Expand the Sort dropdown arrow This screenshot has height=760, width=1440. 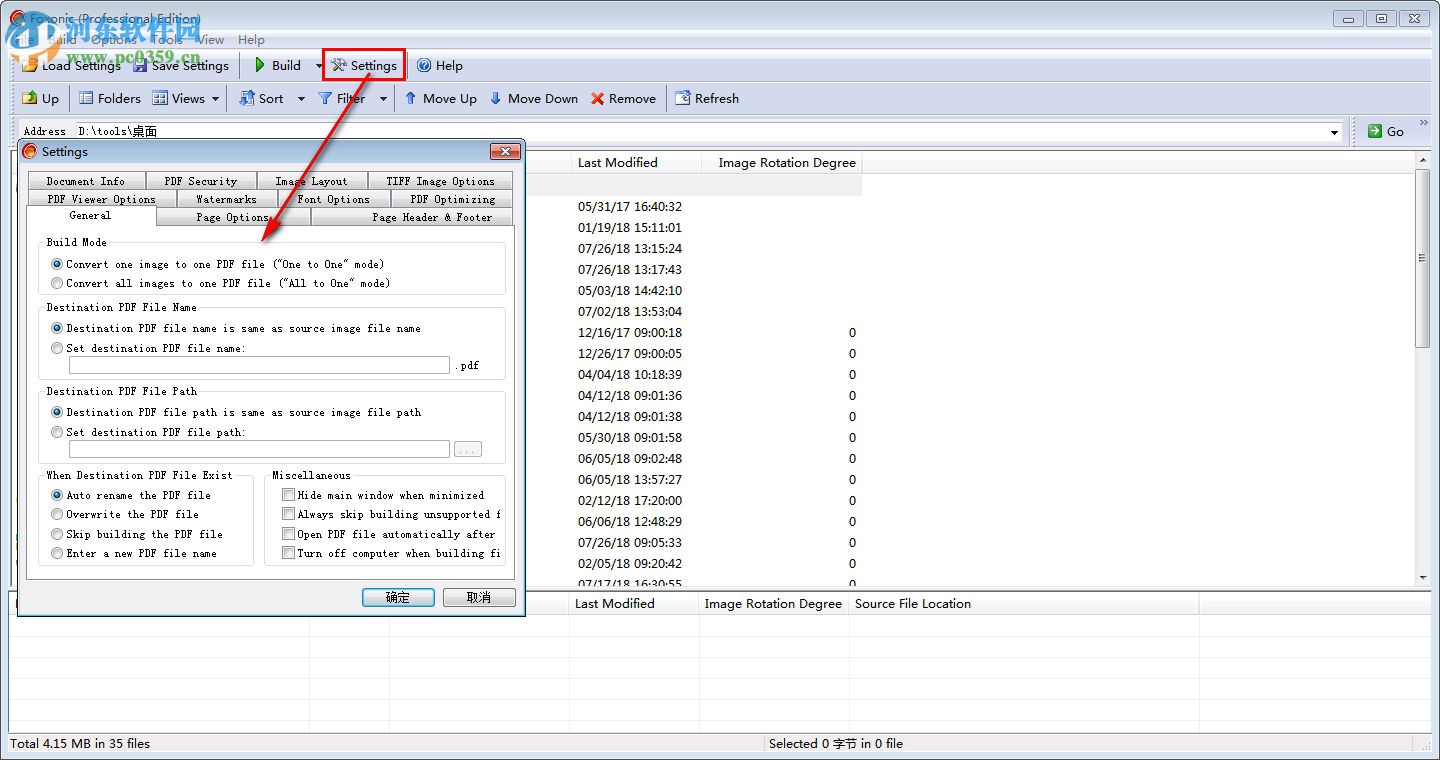point(301,98)
